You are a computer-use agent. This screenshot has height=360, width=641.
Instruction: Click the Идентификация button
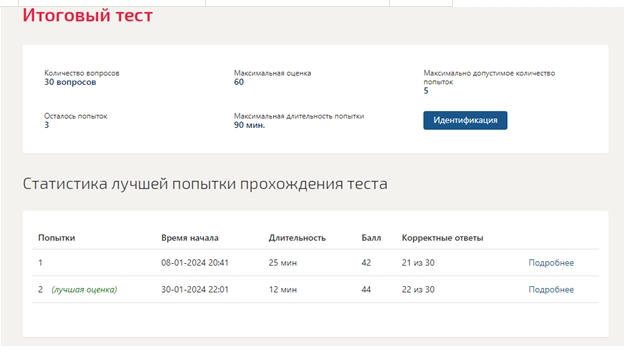point(465,120)
